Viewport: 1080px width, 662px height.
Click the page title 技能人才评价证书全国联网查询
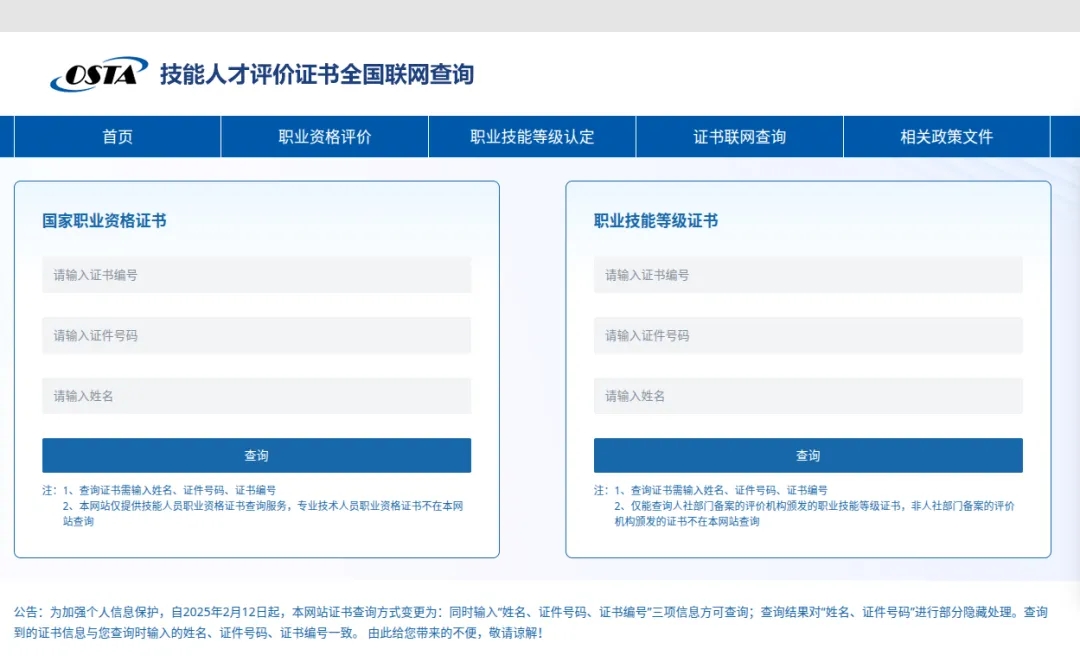point(316,74)
